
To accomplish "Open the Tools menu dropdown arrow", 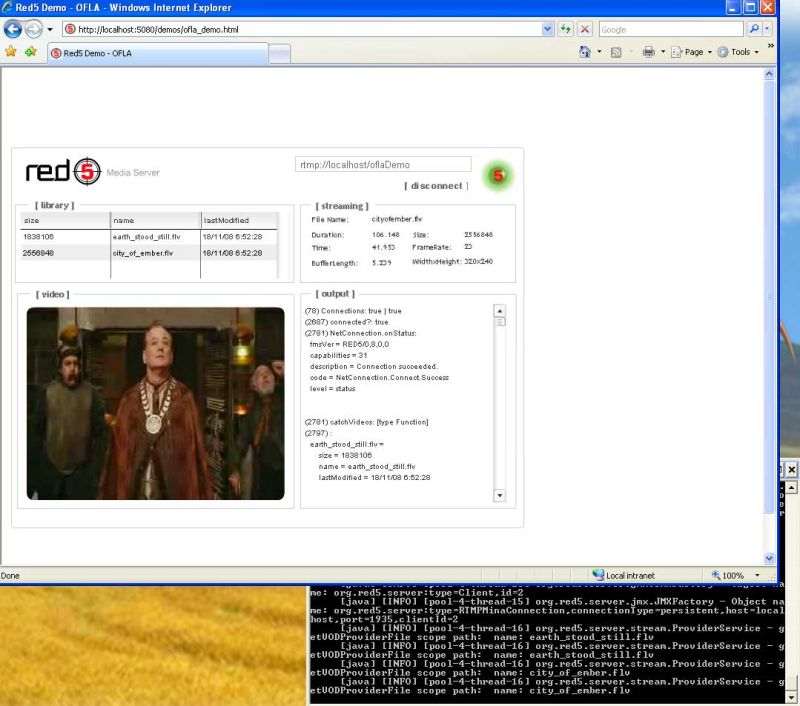I will pos(757,52).
